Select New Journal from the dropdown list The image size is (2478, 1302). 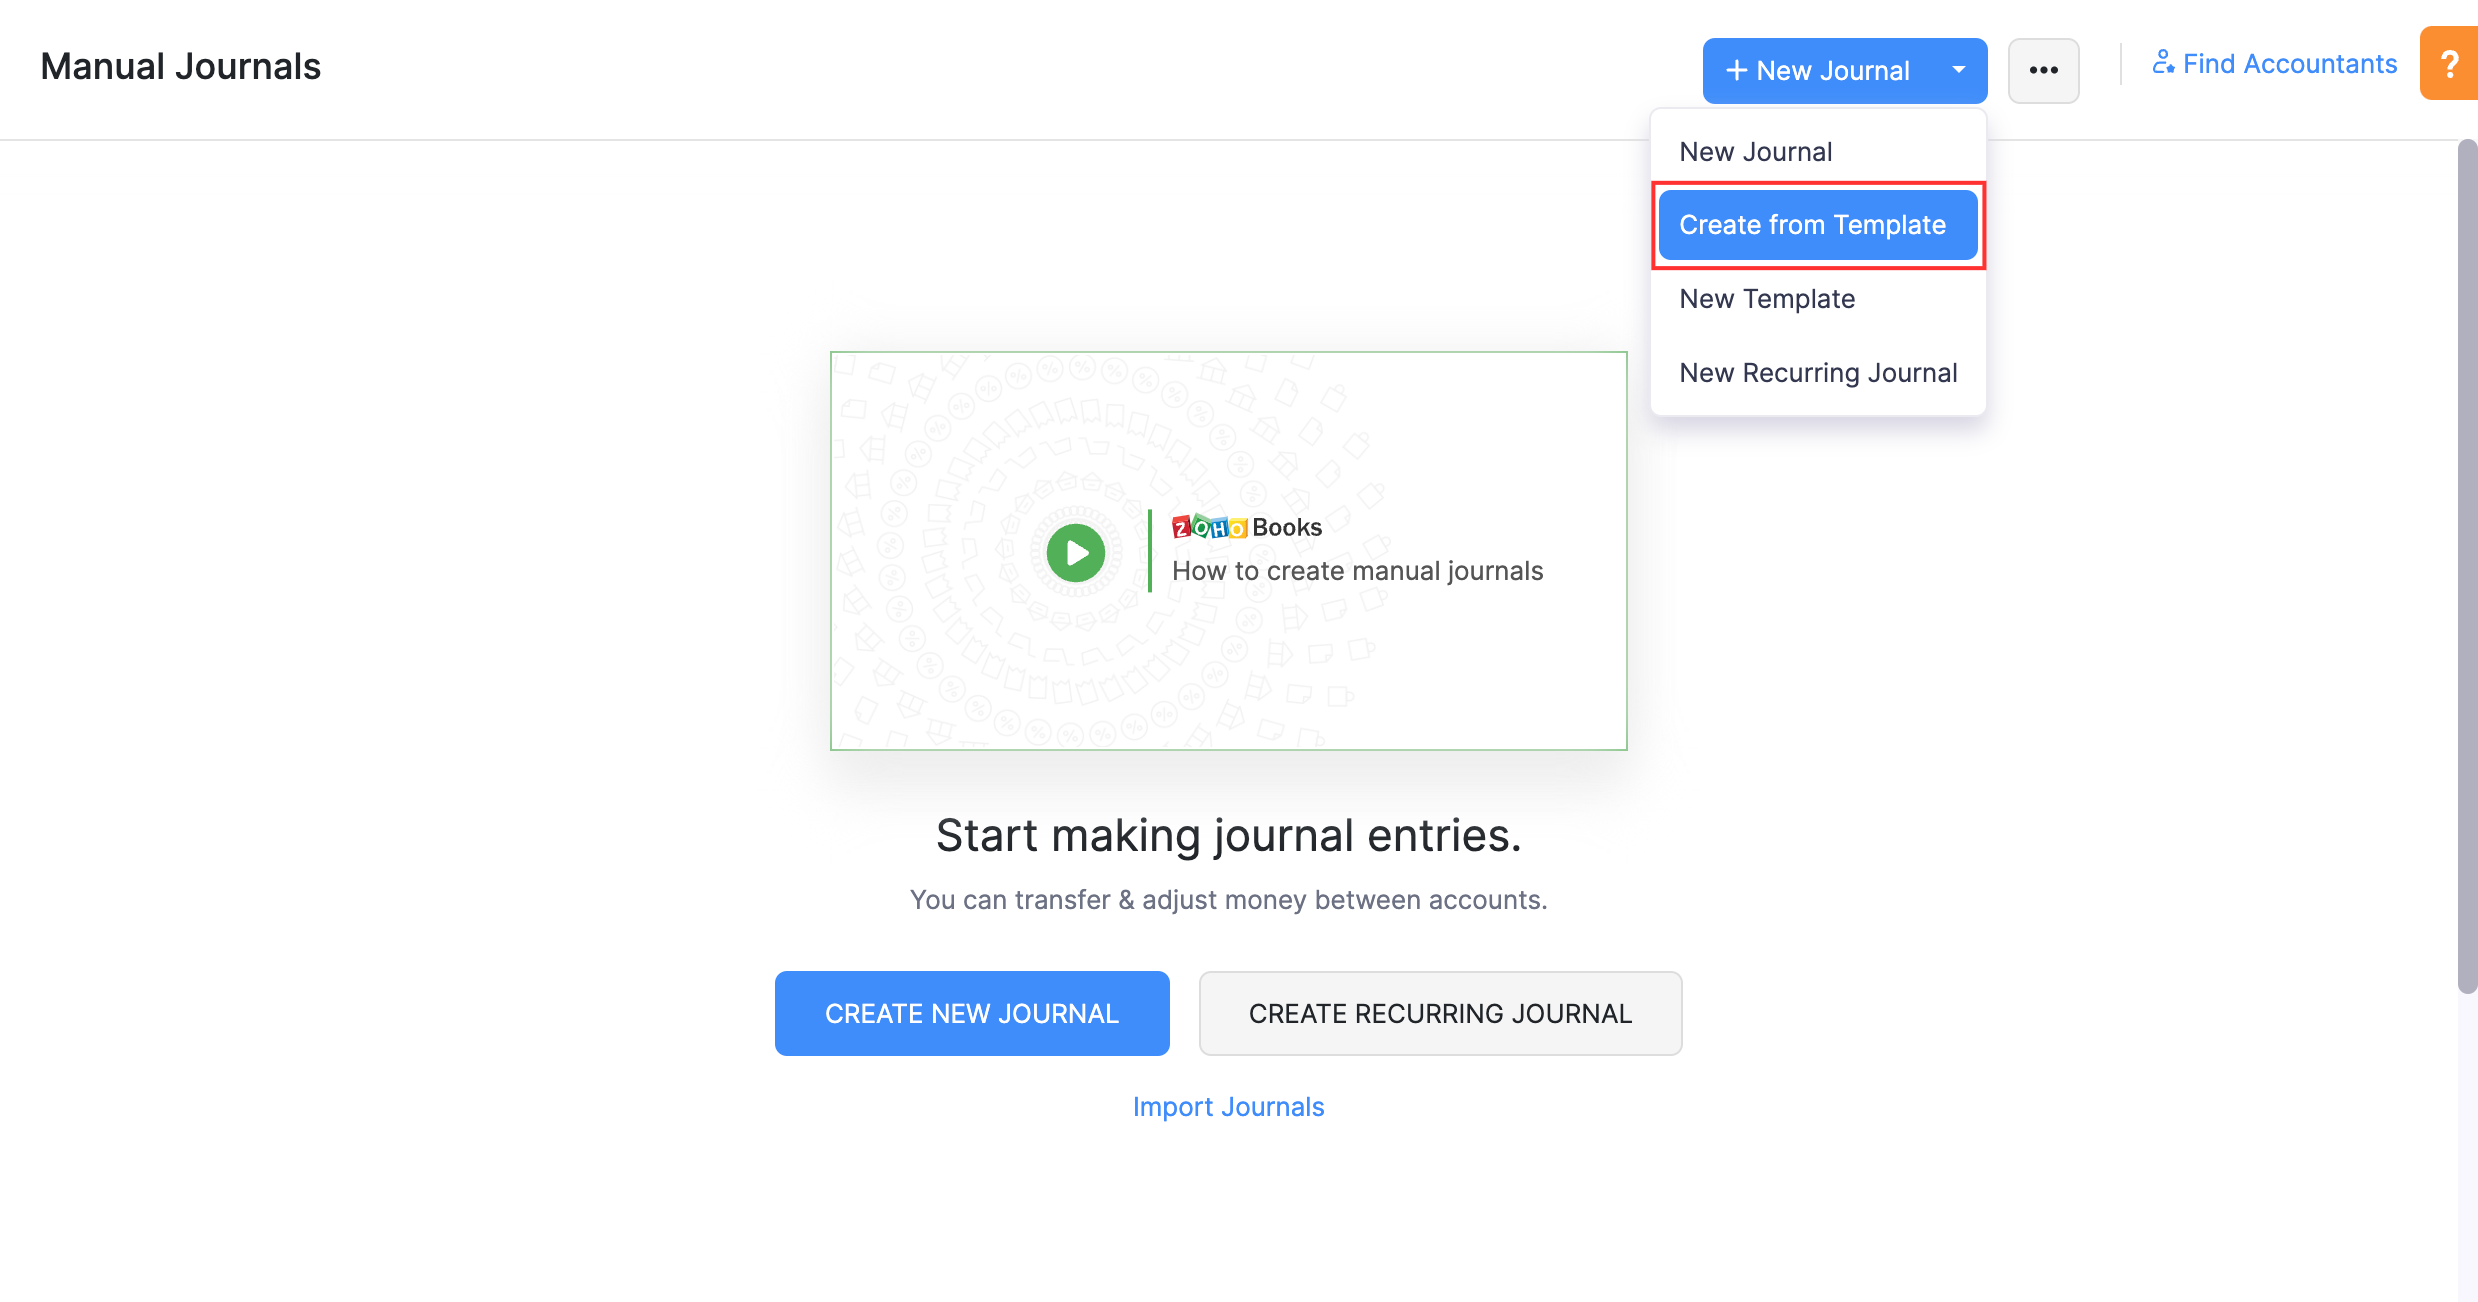pos(1755,150)
